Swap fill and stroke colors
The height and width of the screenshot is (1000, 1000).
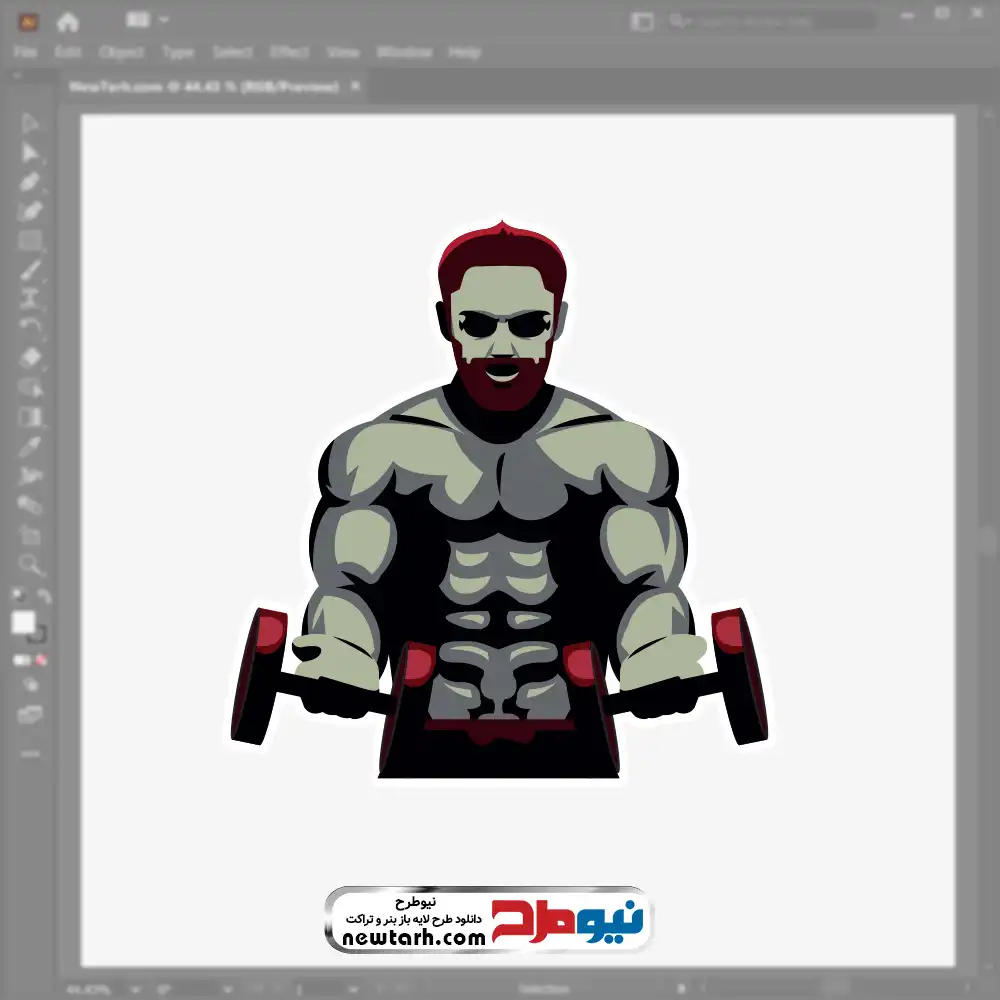(x=43, y=597)
